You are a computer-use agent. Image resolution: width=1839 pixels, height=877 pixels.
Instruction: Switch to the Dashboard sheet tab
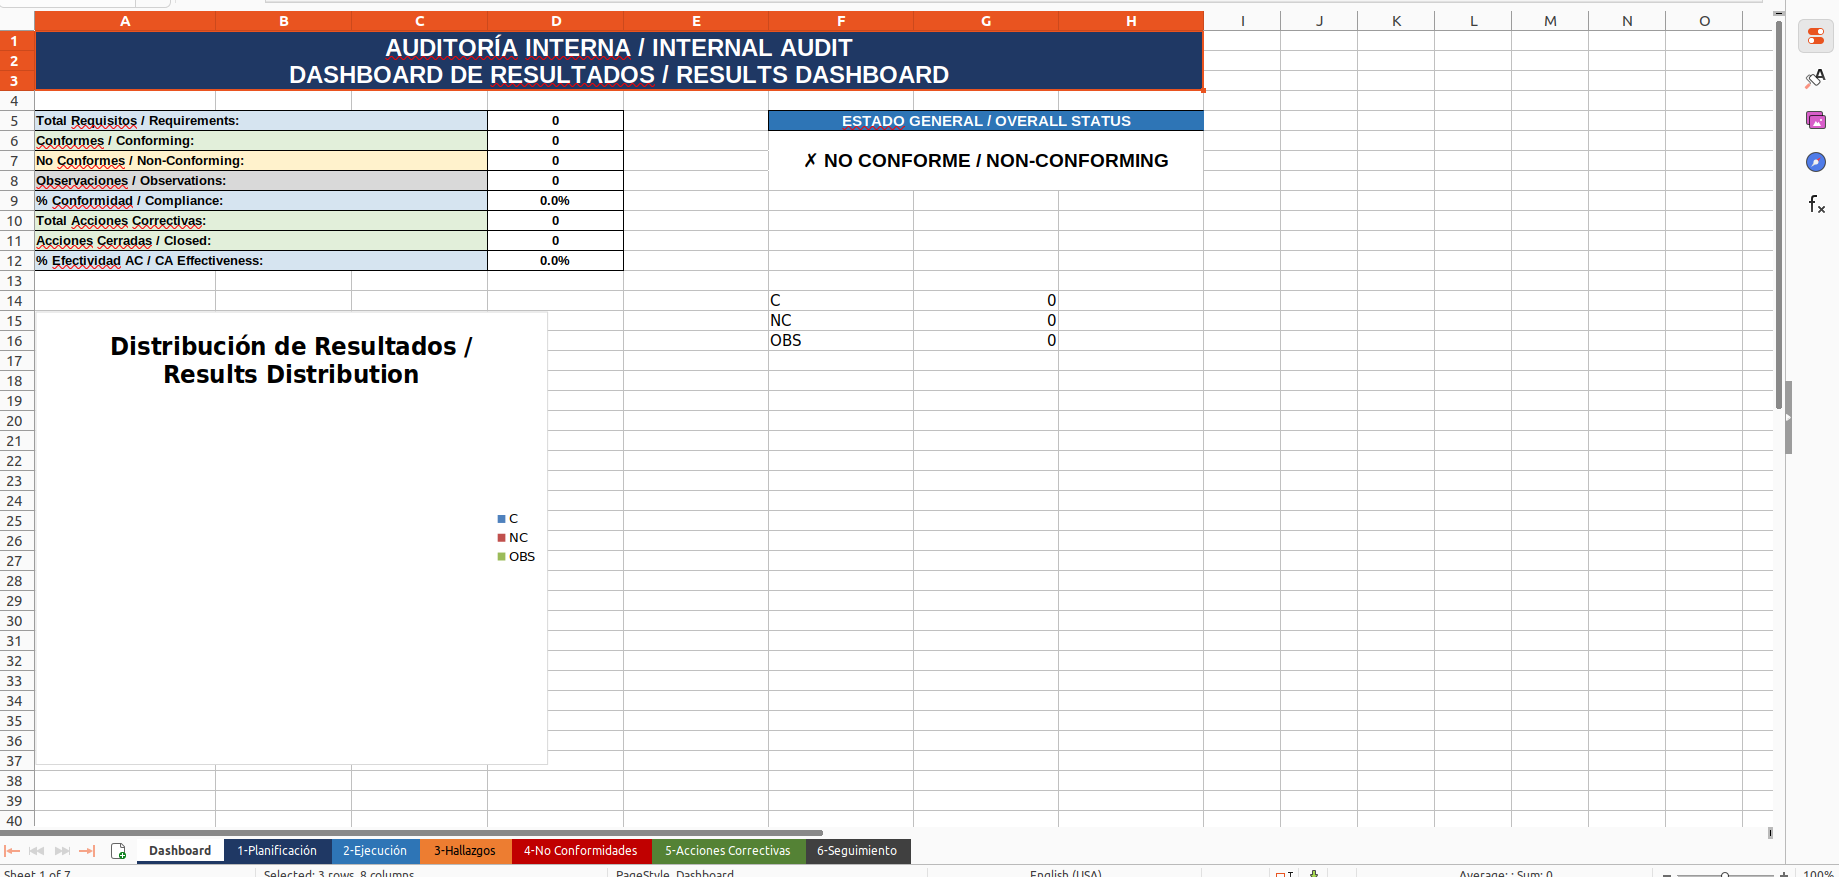[x=180, y=851]
